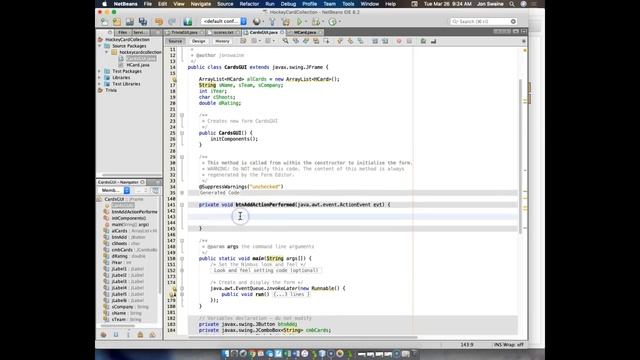Open the File menu

[148, 4]
